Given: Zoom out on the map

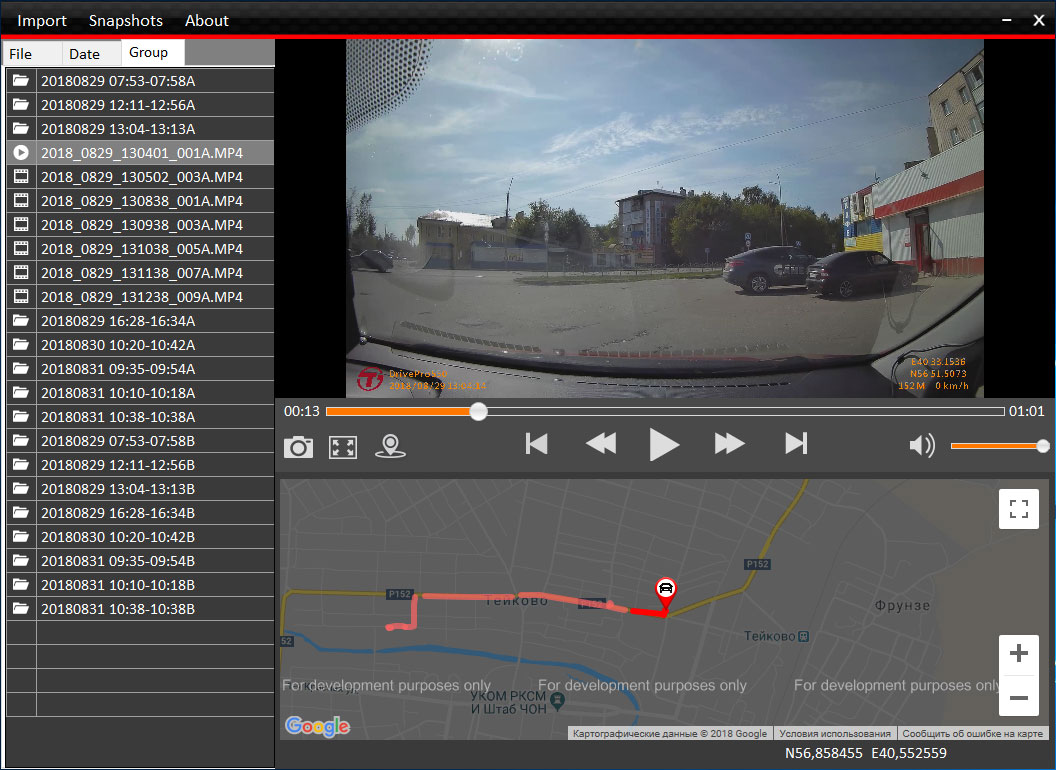Looking at the screenshot, I should pos(1019,697).
